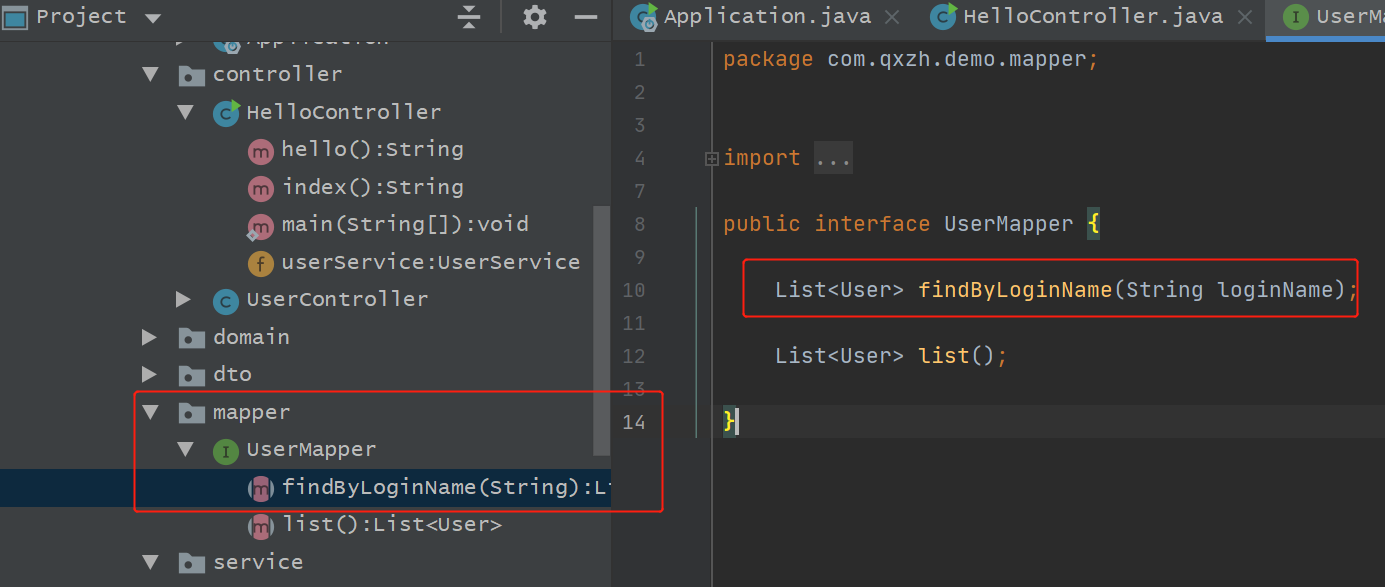Open the Project view dropdown
This screenshot has width=1385, height=587.
153,18
